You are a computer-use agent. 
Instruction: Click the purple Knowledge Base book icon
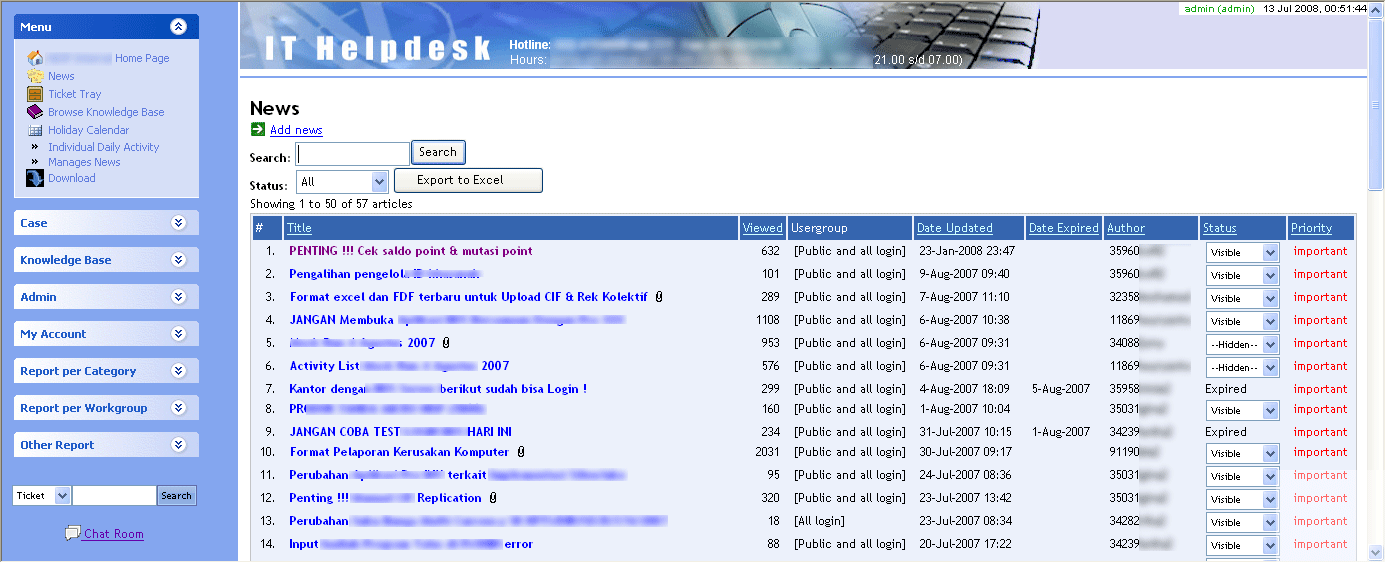click(x=35, y=112)
